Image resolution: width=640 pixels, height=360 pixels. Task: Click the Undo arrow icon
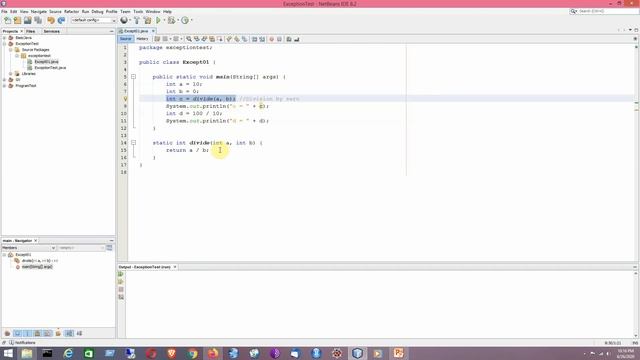coord(51,20)
